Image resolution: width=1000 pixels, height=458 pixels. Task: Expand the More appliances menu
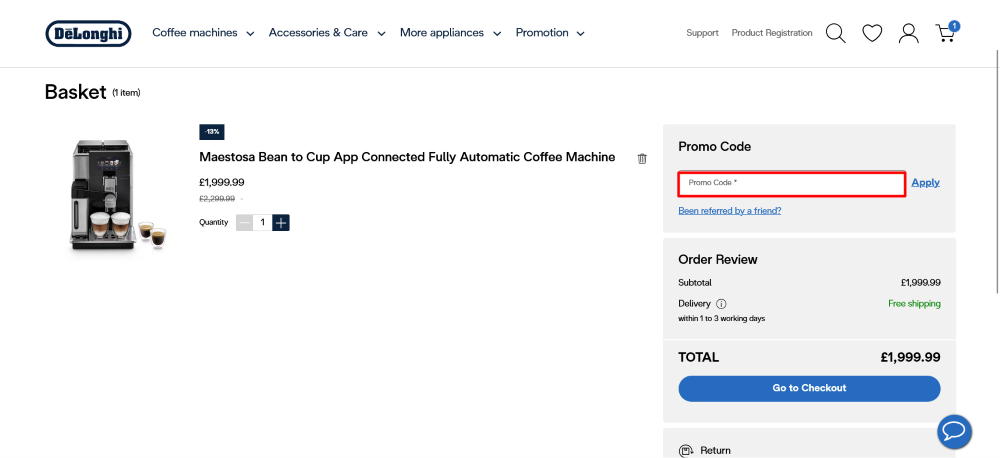coord(451,33)
